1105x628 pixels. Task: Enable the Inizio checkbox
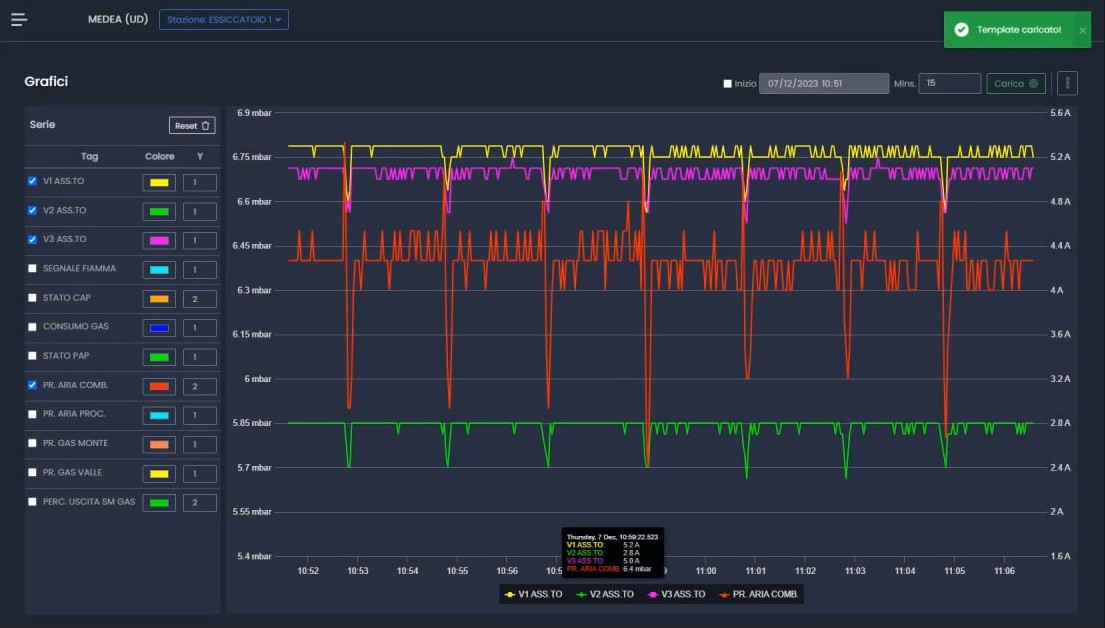click(x=728, y=84)
